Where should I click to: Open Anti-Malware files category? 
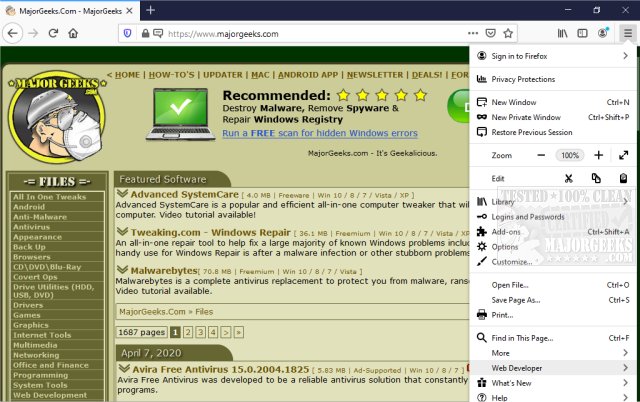point(40,217)
